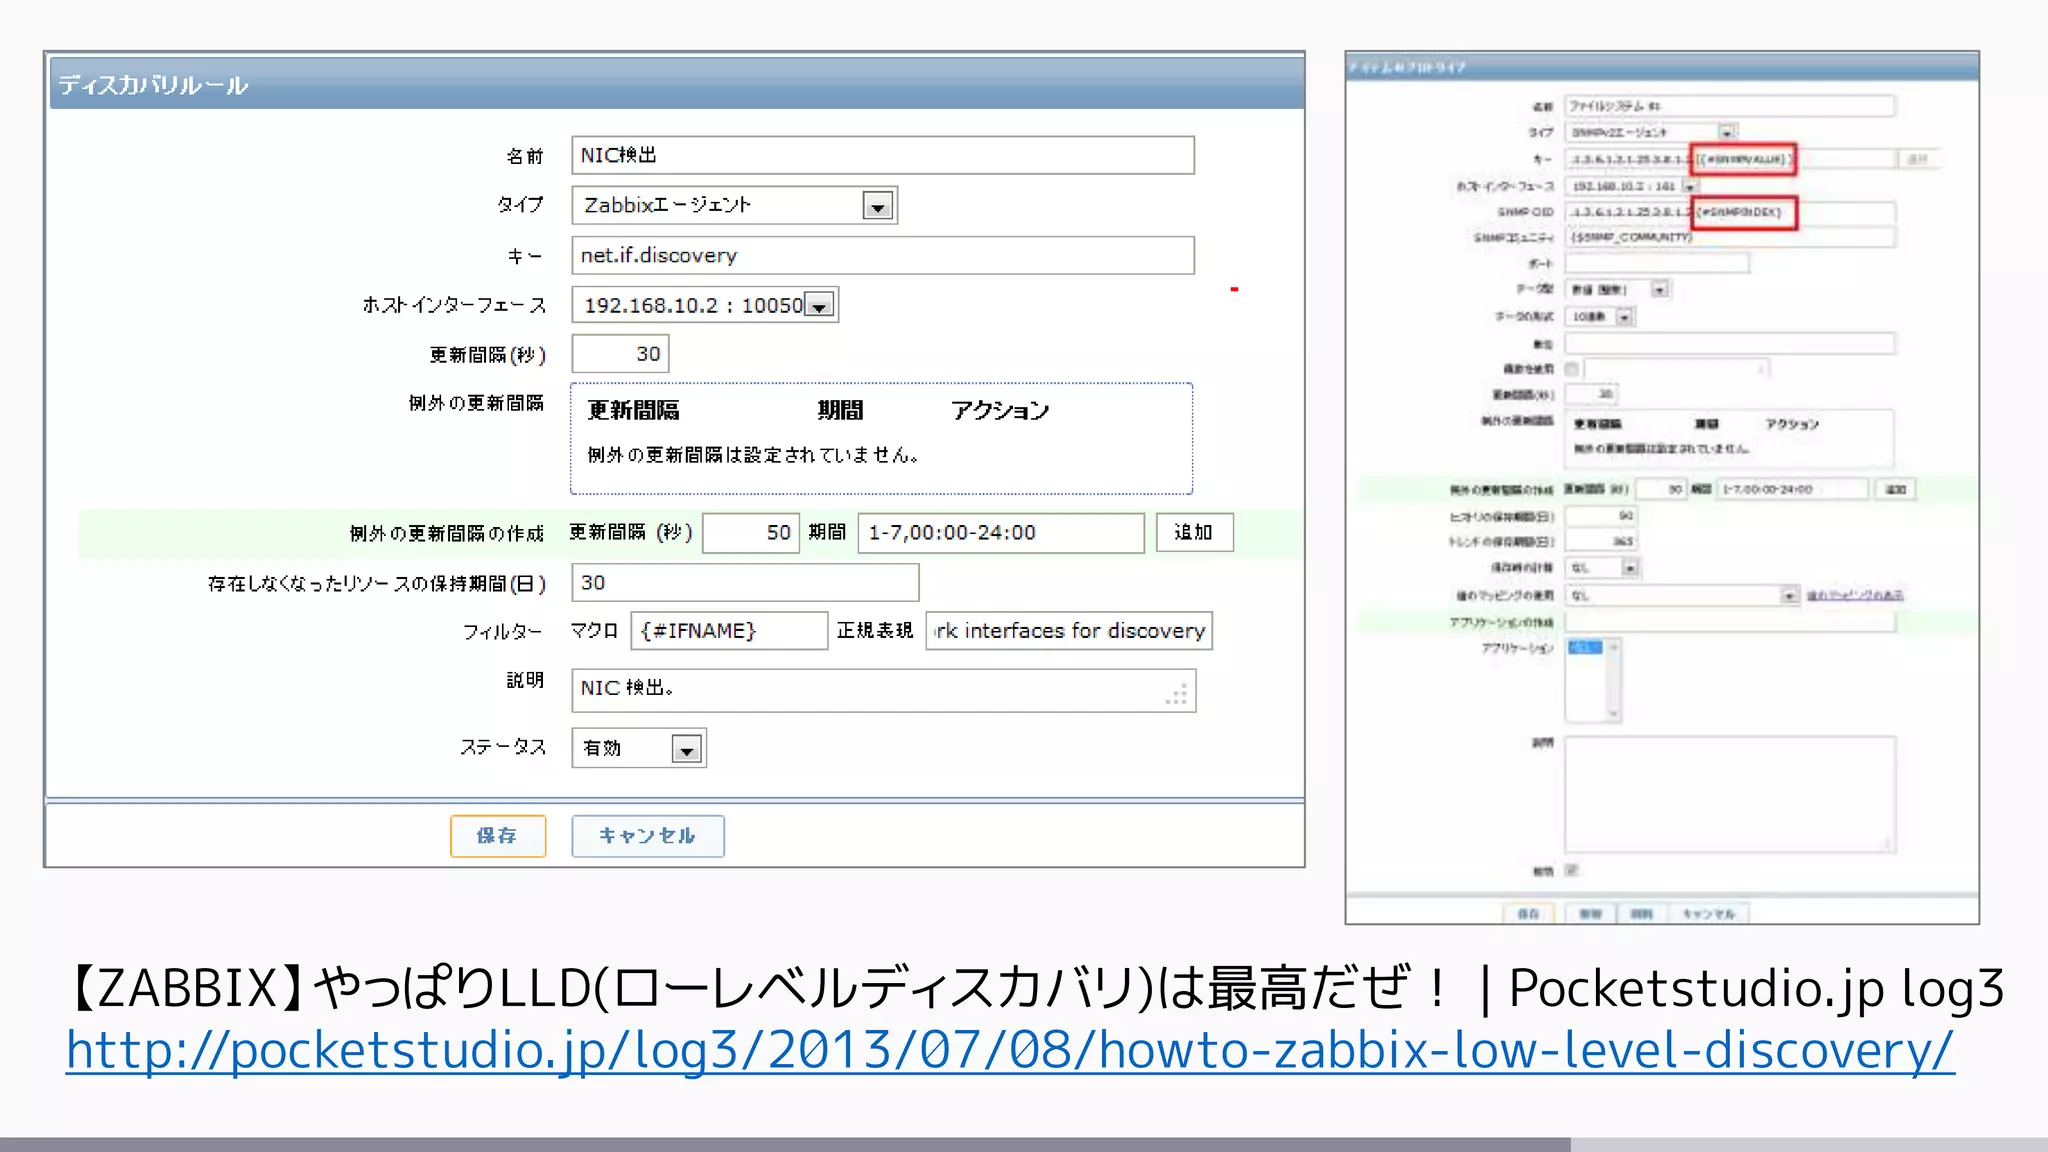Click the empty units field in item prototype form

1730,343
